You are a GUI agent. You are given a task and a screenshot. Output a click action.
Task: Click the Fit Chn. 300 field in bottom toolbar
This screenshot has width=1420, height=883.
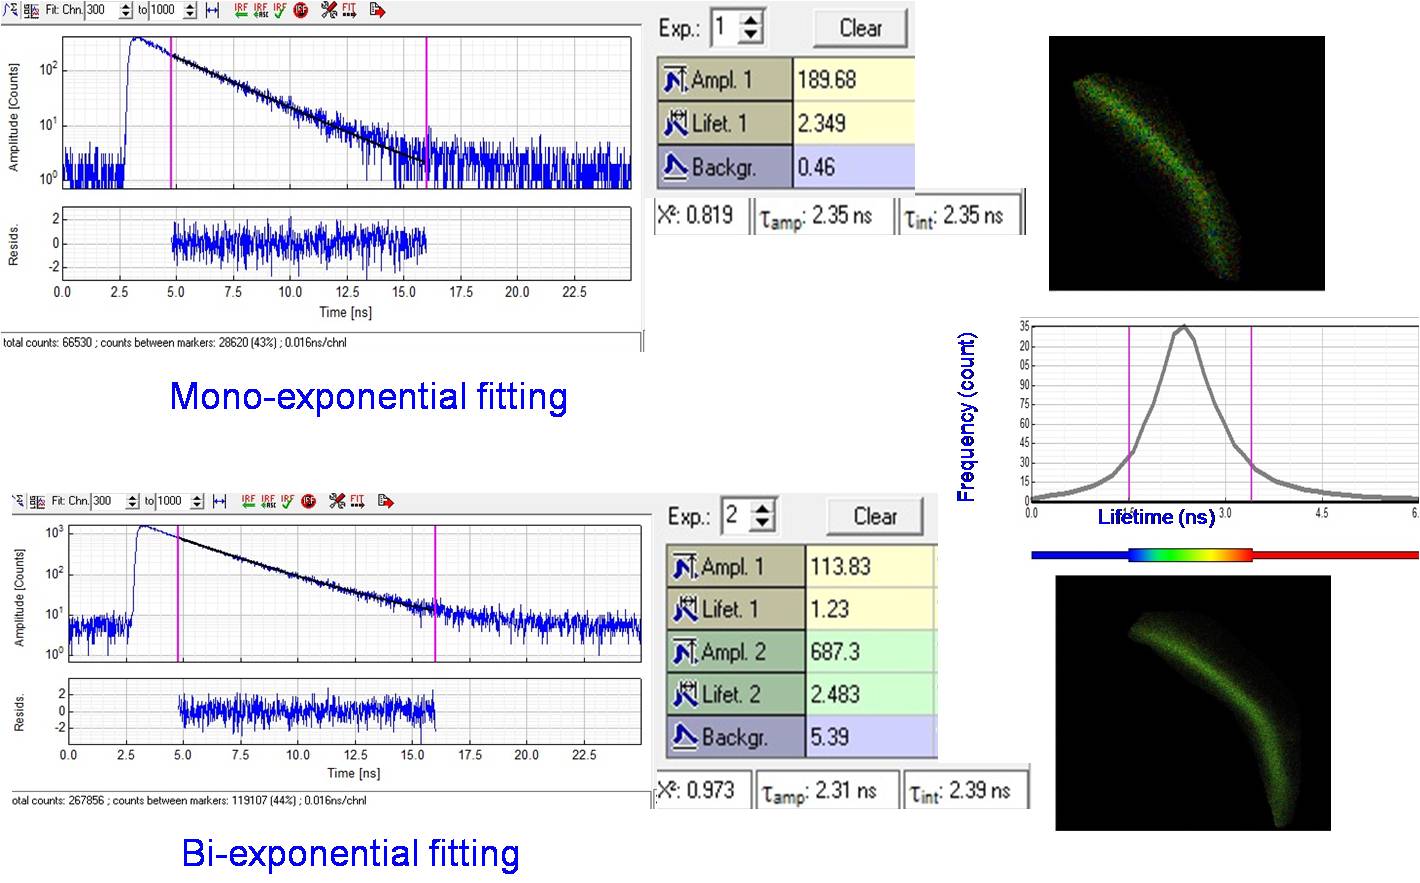point(109,501)
